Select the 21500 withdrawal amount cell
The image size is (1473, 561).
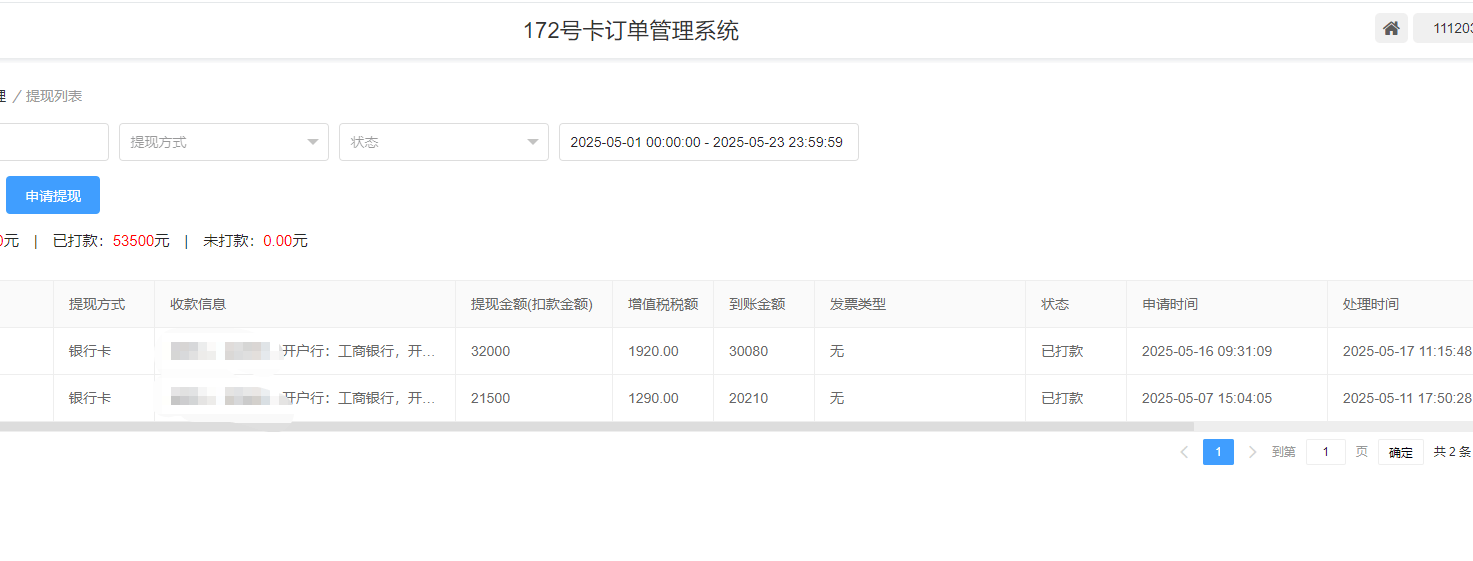490,398
